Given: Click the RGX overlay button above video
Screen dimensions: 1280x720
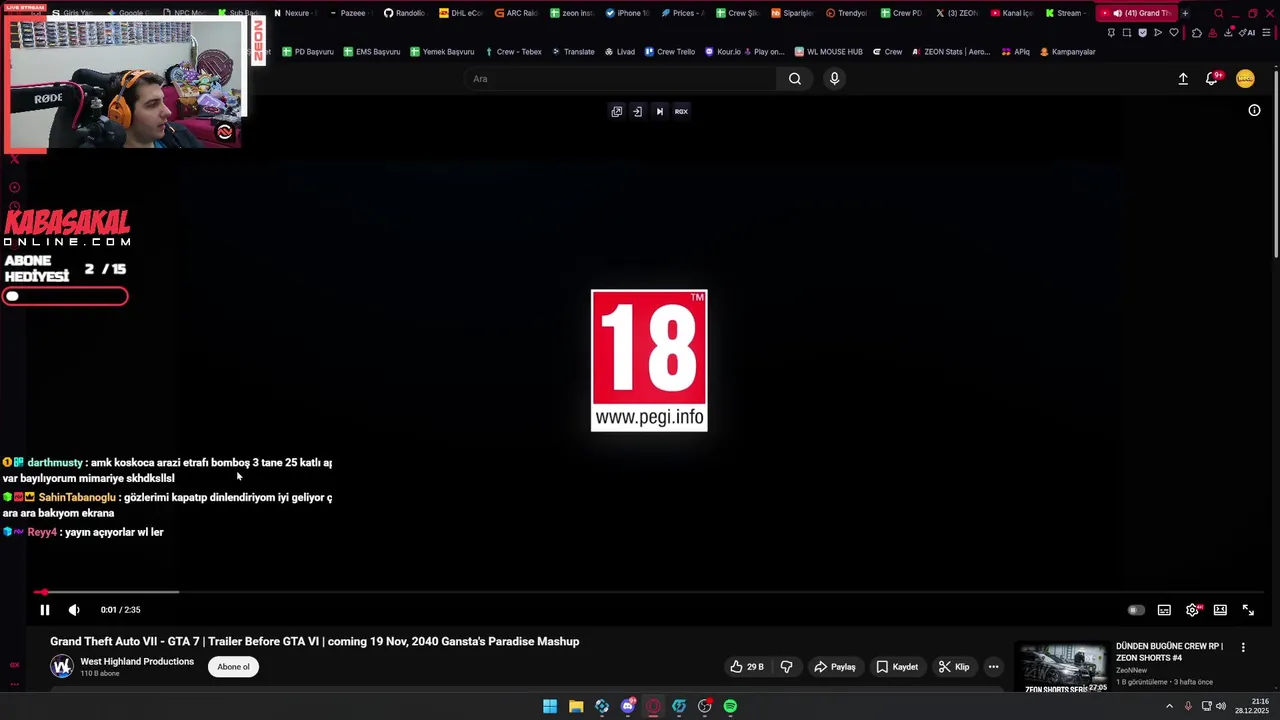Looking at the screenshot, I should click(x=681, y=111).
